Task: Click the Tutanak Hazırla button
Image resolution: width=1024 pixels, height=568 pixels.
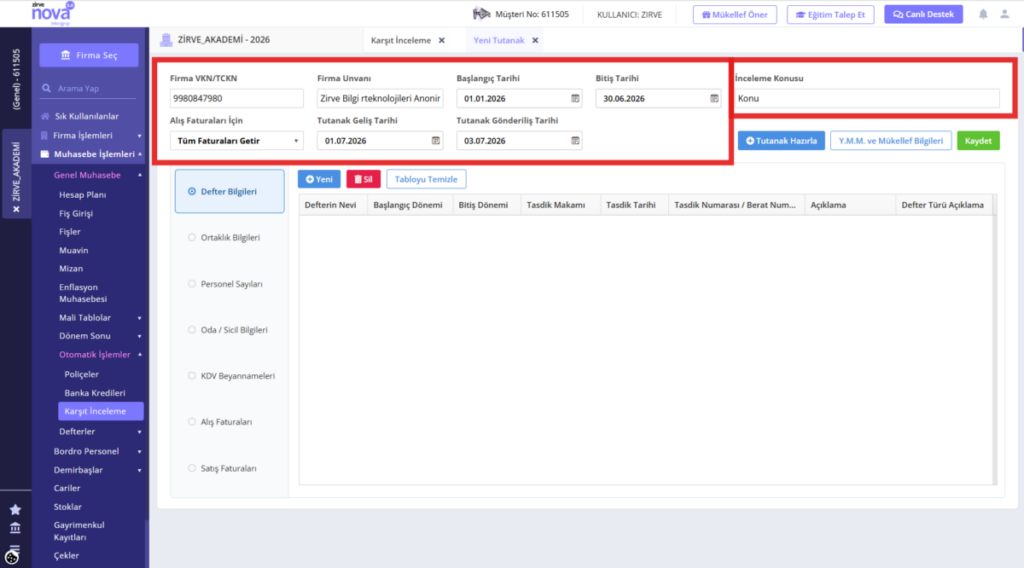Action: click(x=781, y=140)
